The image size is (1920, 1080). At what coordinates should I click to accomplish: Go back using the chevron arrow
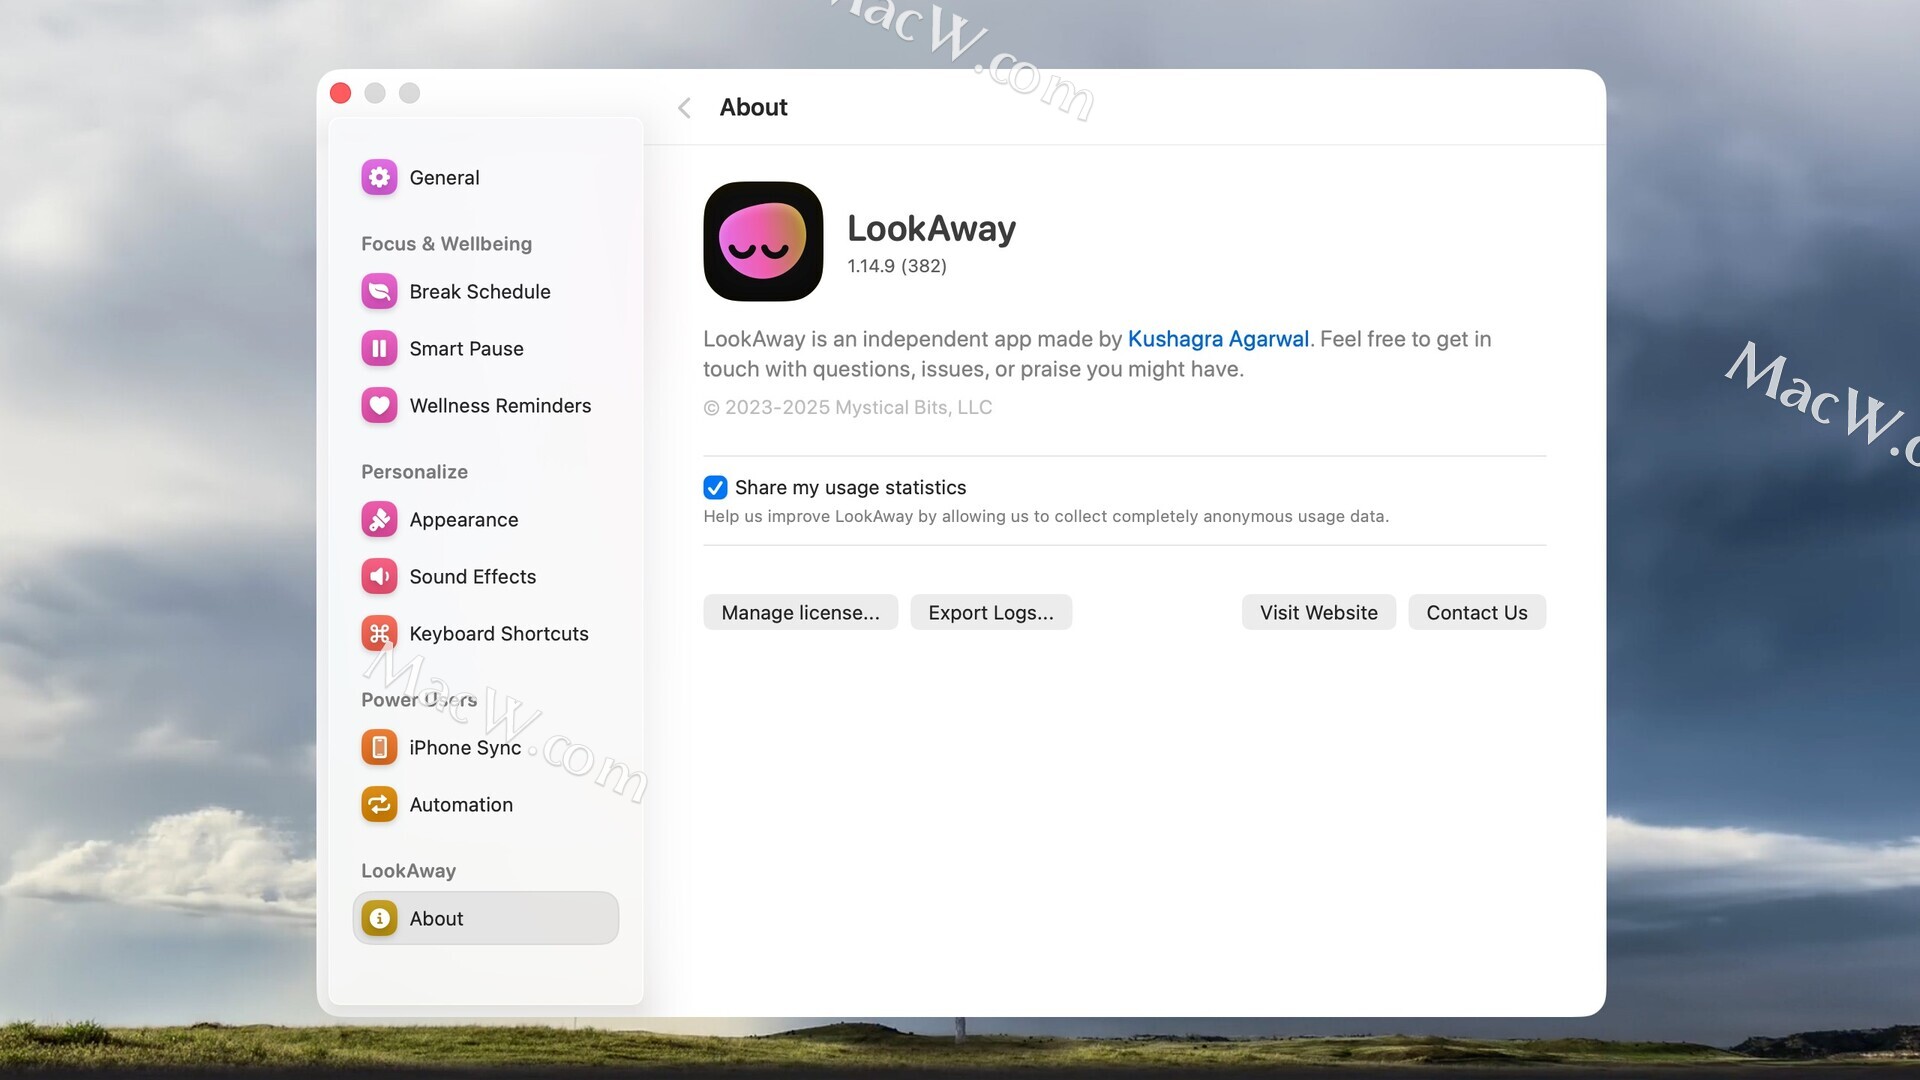point(685,108)
